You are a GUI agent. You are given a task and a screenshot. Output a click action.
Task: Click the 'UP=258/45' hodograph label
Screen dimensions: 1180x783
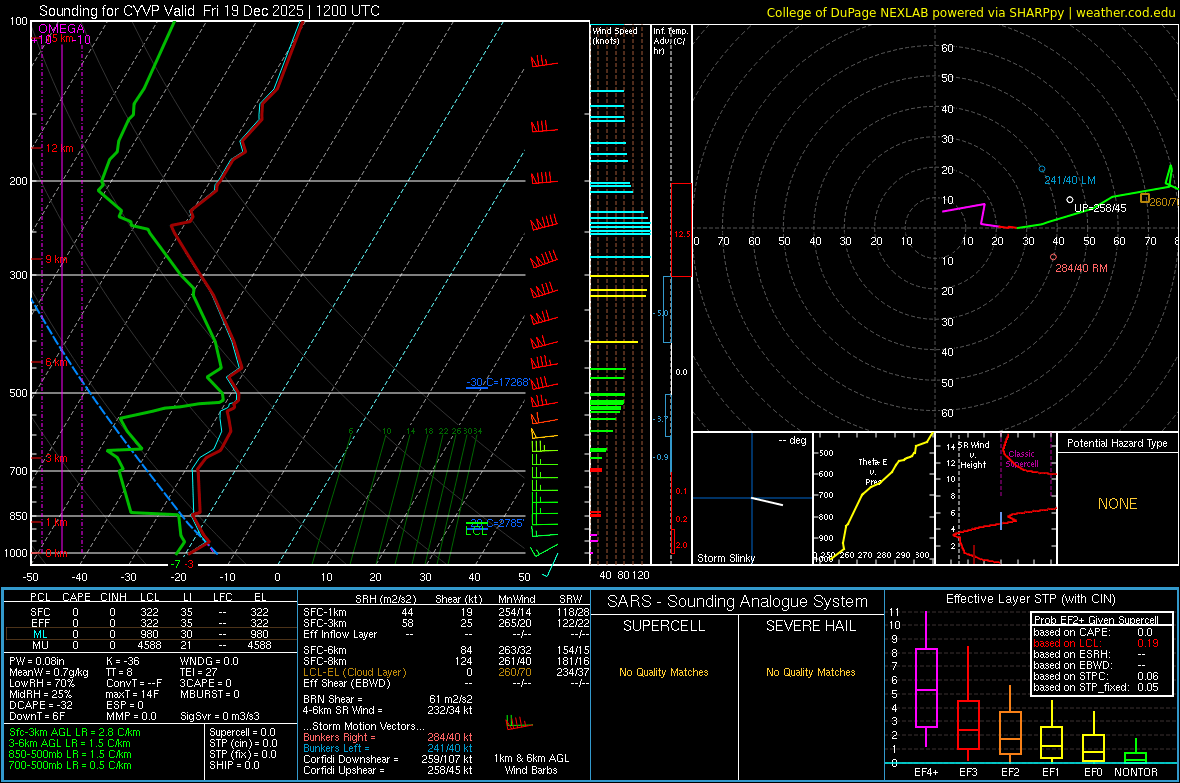click(x=1099, y=208)
